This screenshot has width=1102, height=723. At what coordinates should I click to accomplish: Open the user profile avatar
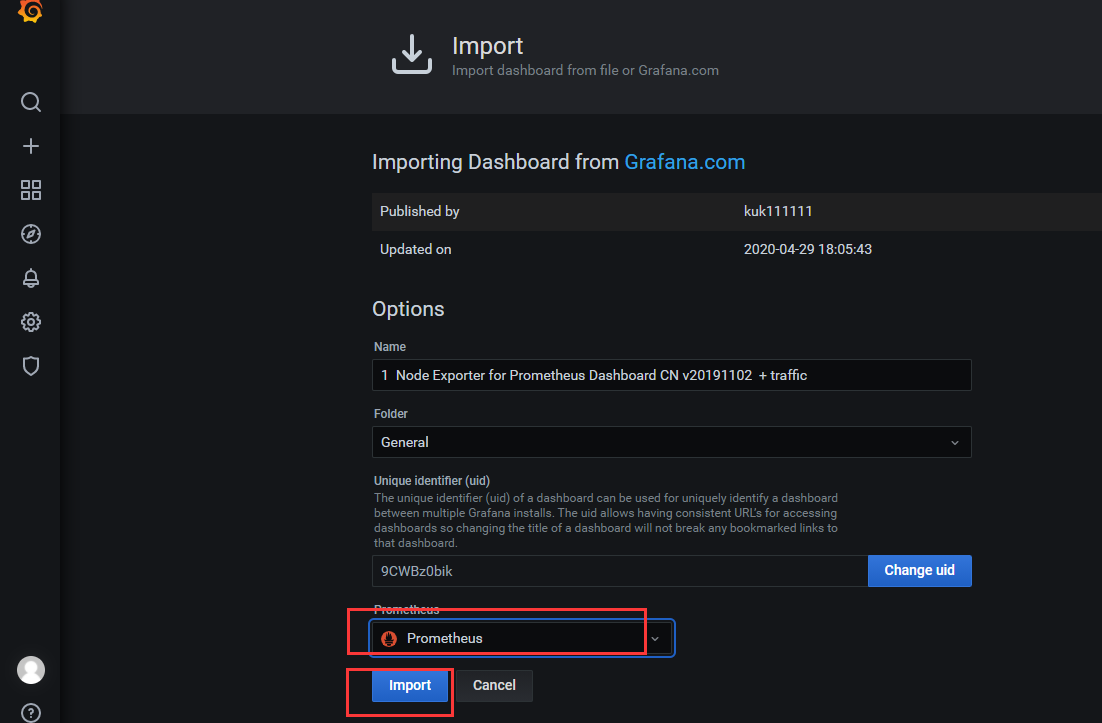tap(30, 670)
